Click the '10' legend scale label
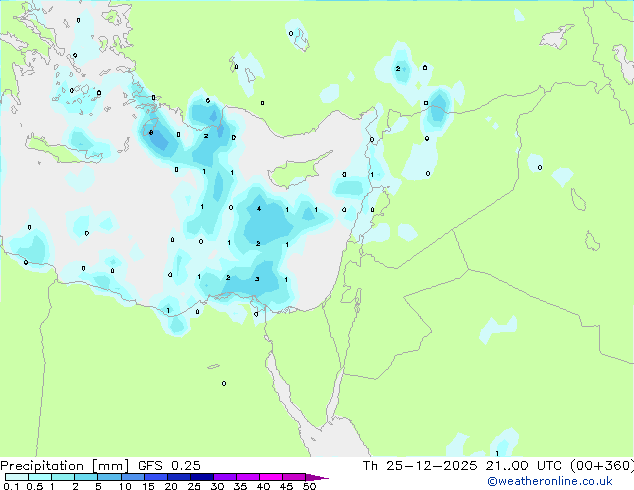The width and height of the screenshot is (634, 490). tap(125, 486)
